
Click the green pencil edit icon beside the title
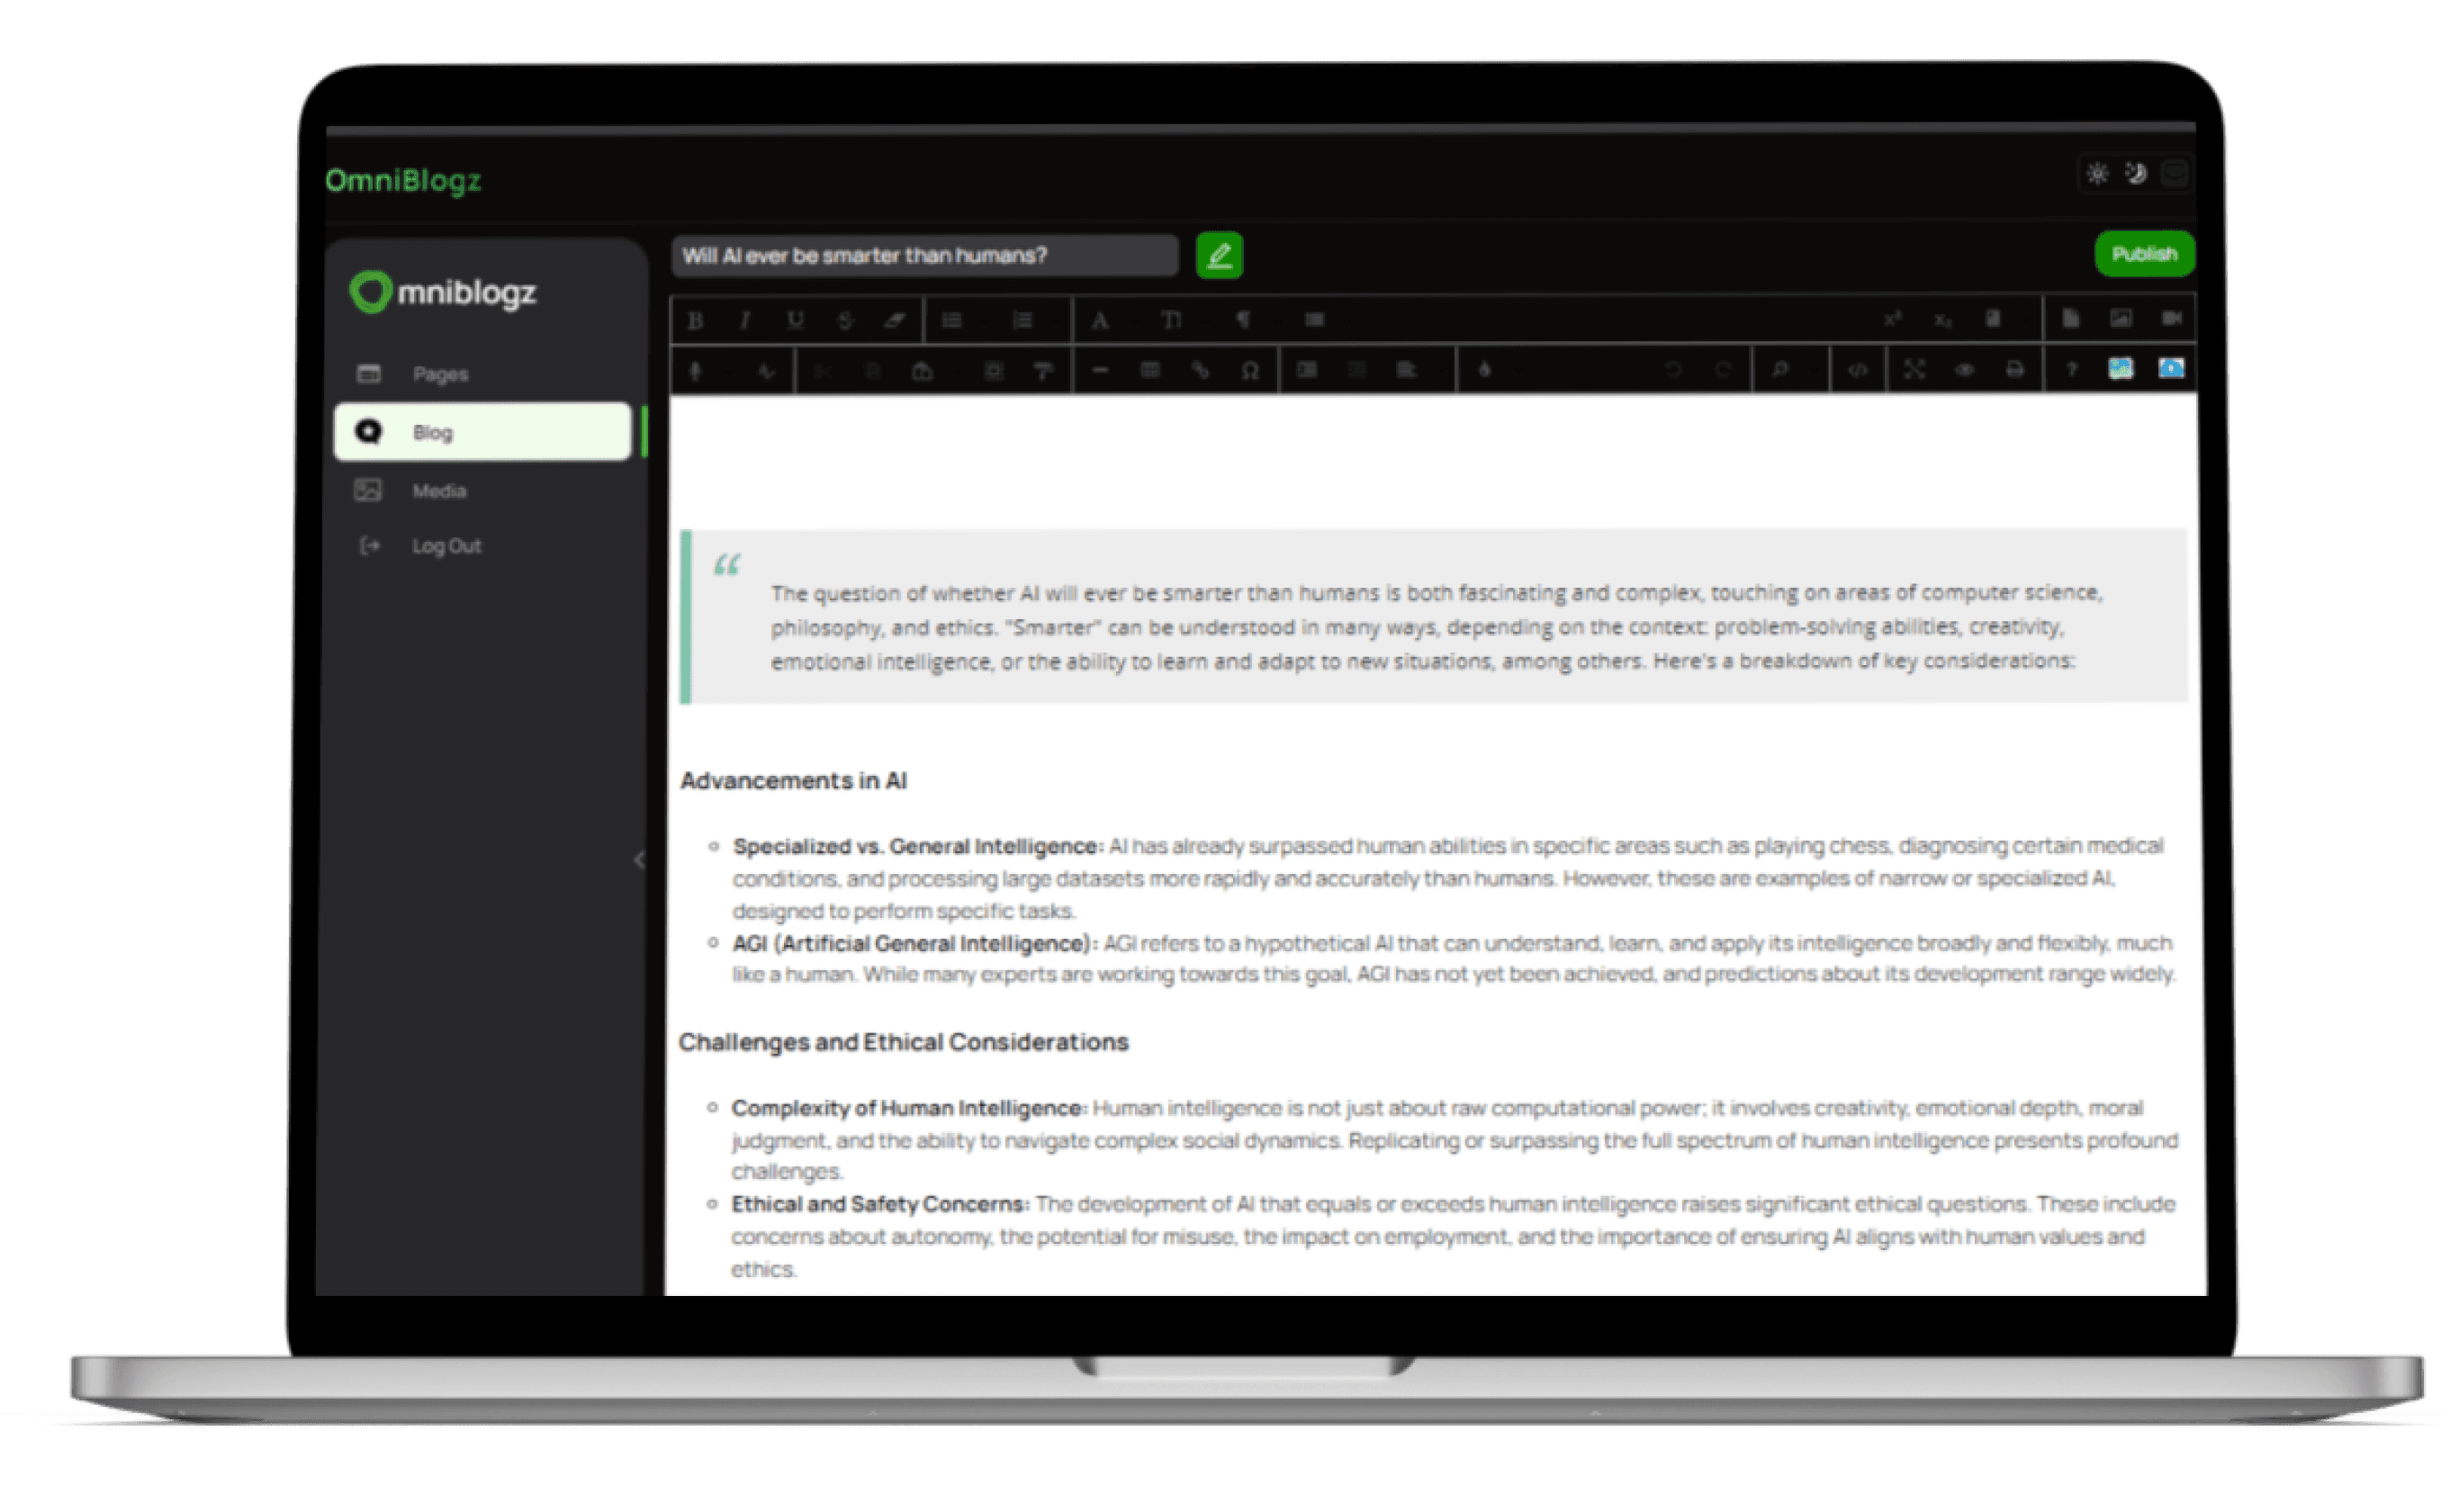click(1219, 256)
